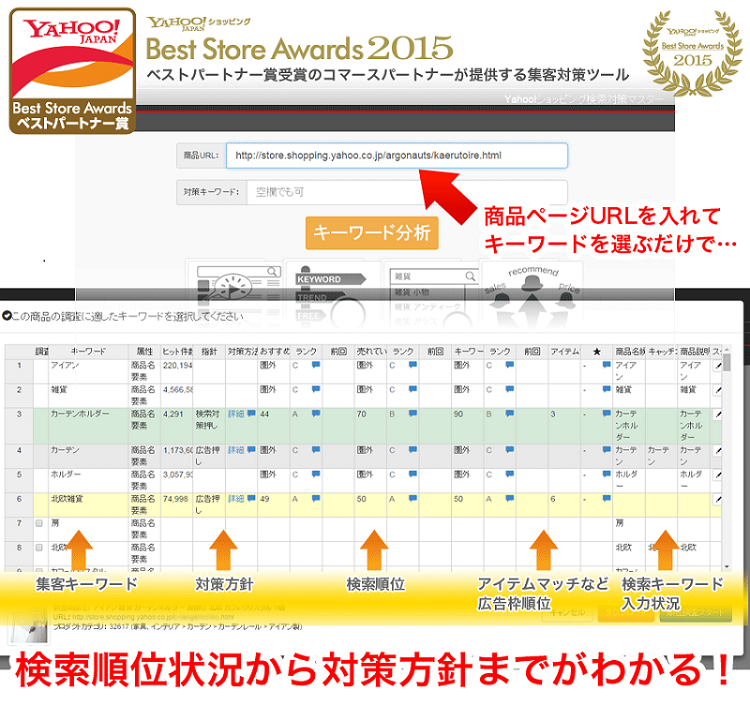
Task: Open recommended-rank comment icon in アイアン row
Action: [316, 365]
